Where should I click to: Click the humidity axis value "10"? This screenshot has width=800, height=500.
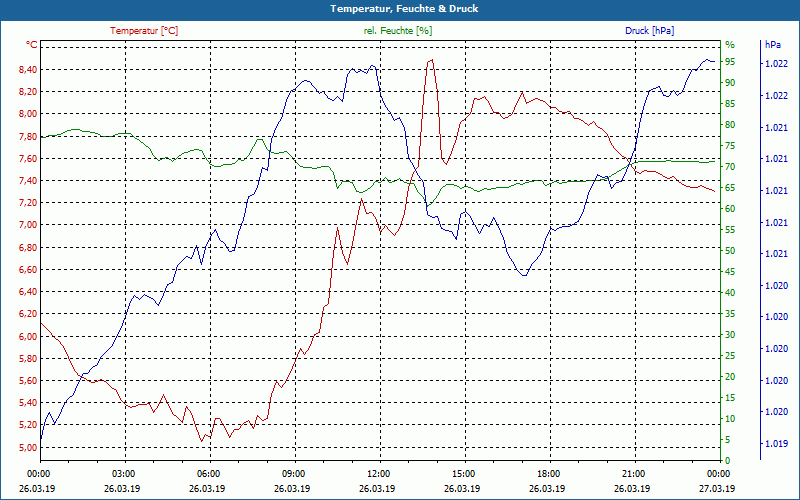pyautogui.click(x=730, y=419)
